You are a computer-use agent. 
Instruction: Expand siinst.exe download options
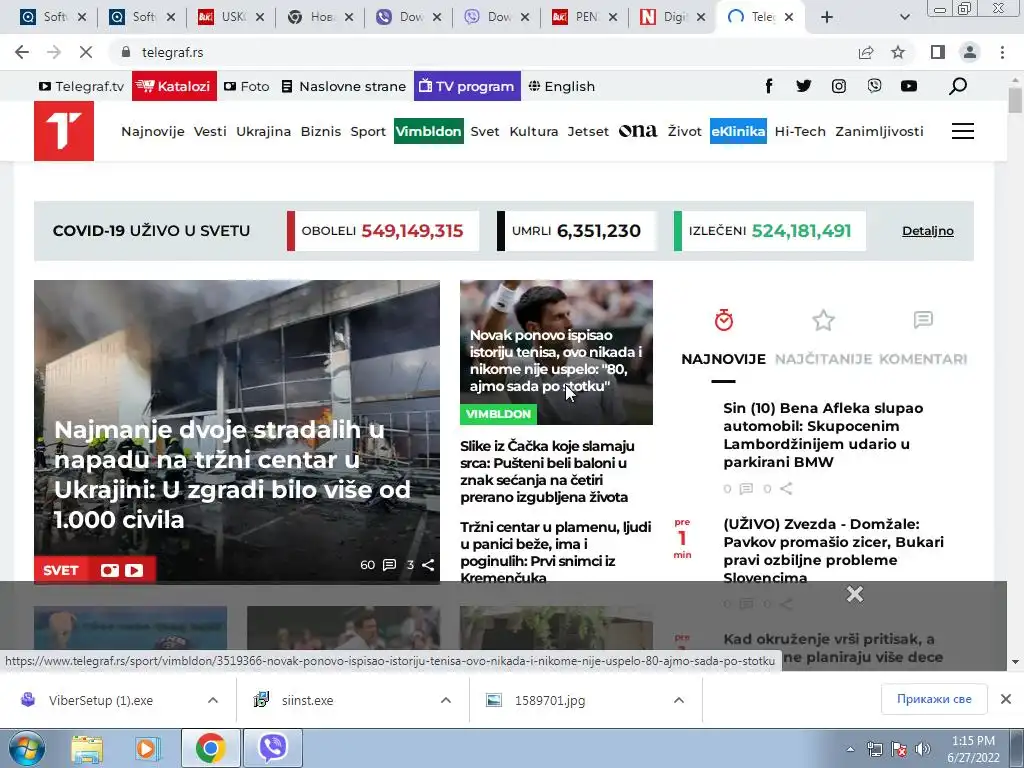click(x=446, y=700)
